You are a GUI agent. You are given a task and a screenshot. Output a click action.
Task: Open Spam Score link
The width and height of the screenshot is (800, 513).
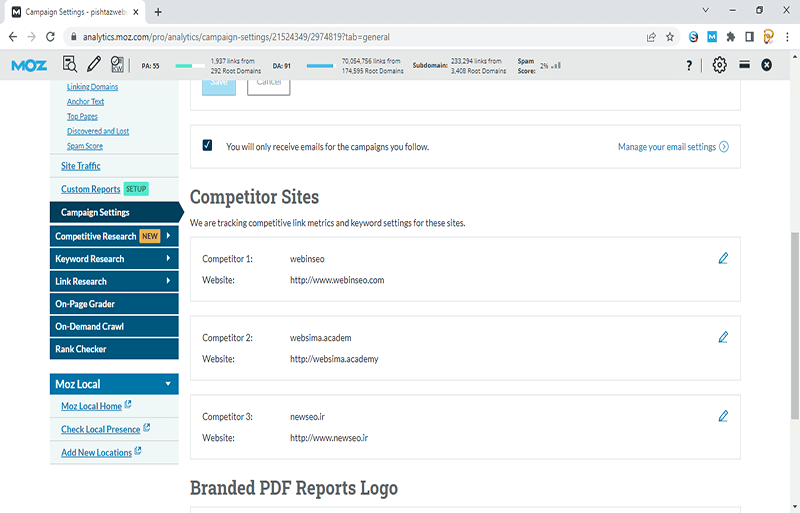point(85,146)
